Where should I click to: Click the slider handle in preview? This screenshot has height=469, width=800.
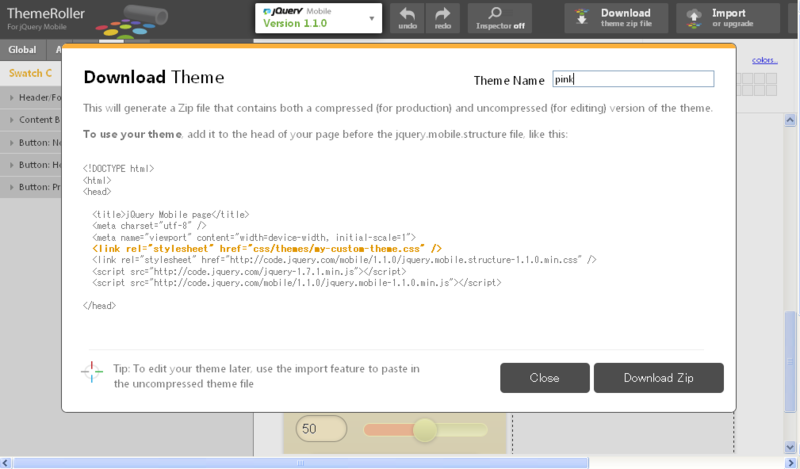425,430
